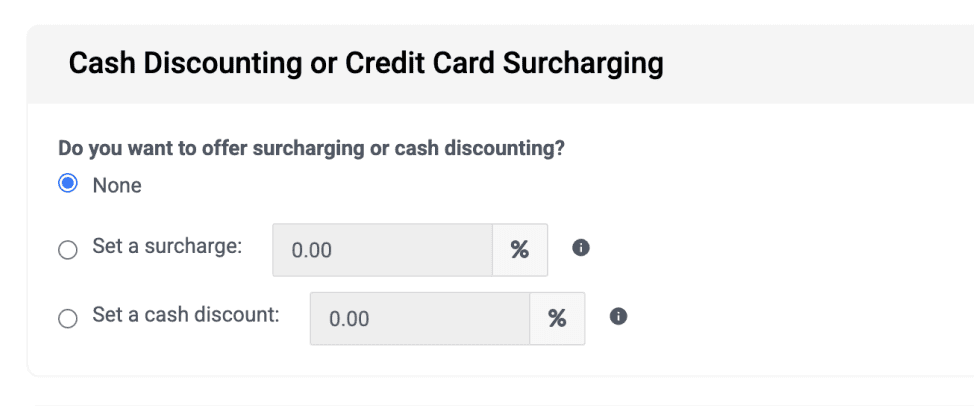Open the surcharge info tooltip icon
974x406 pixels.
pyautogui.click(x=580, y=248)
